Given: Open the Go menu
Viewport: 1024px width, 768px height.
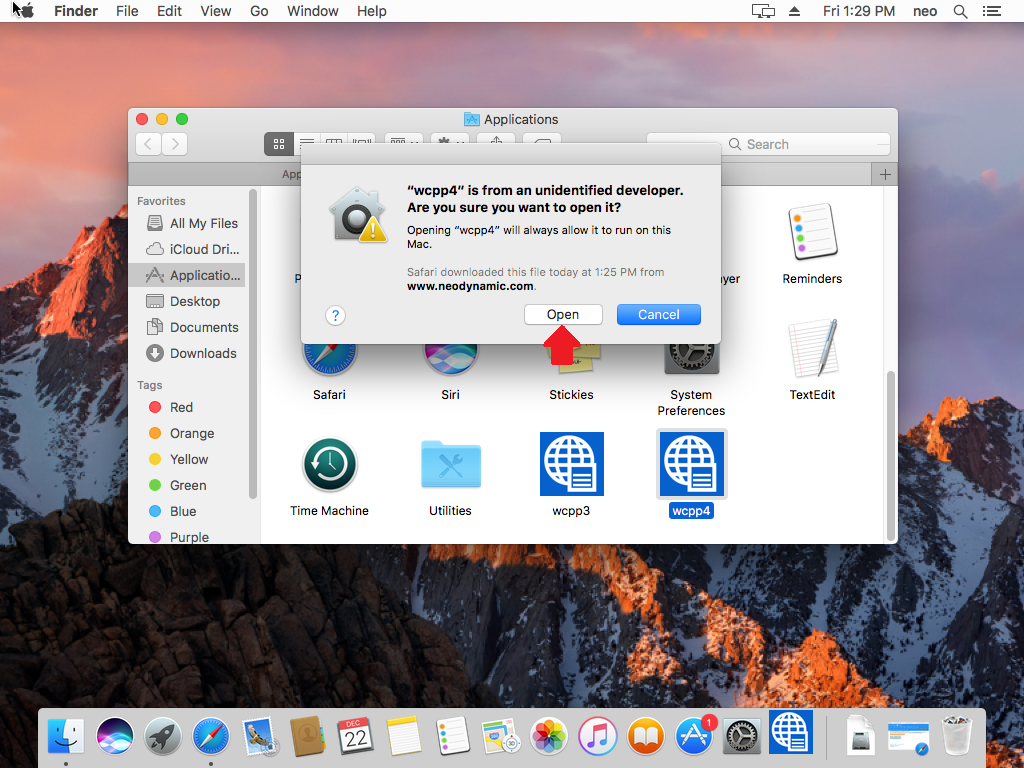Looking at the screenshot, I should pyautogui.click(x=259, y=11).
